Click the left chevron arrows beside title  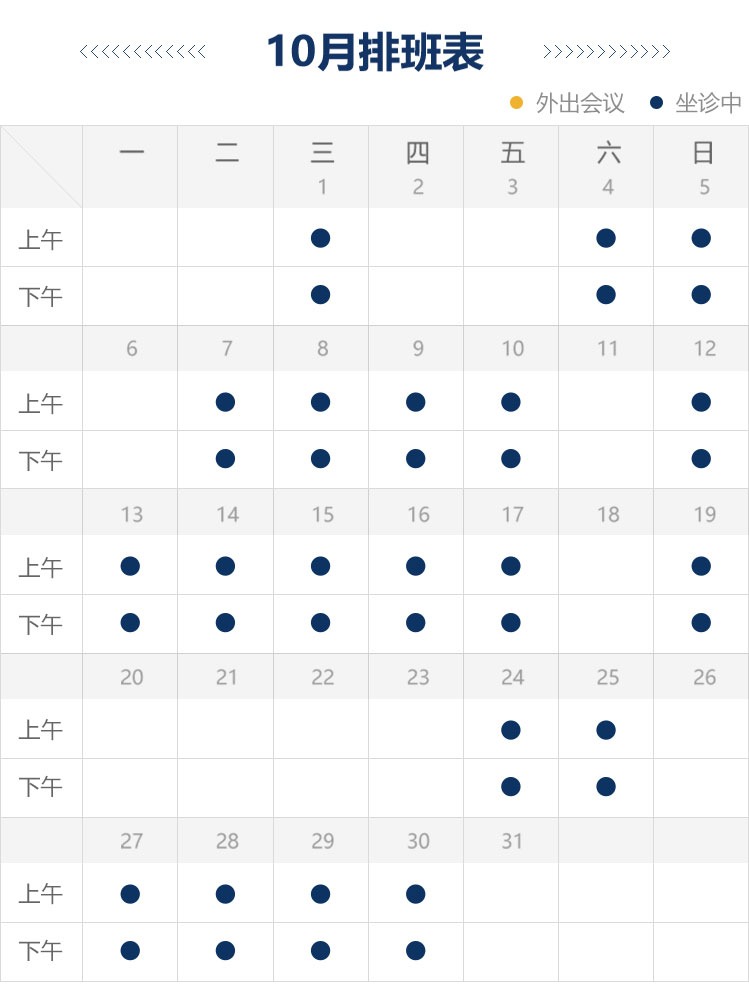pyautogui.click(x=143, y=52)
